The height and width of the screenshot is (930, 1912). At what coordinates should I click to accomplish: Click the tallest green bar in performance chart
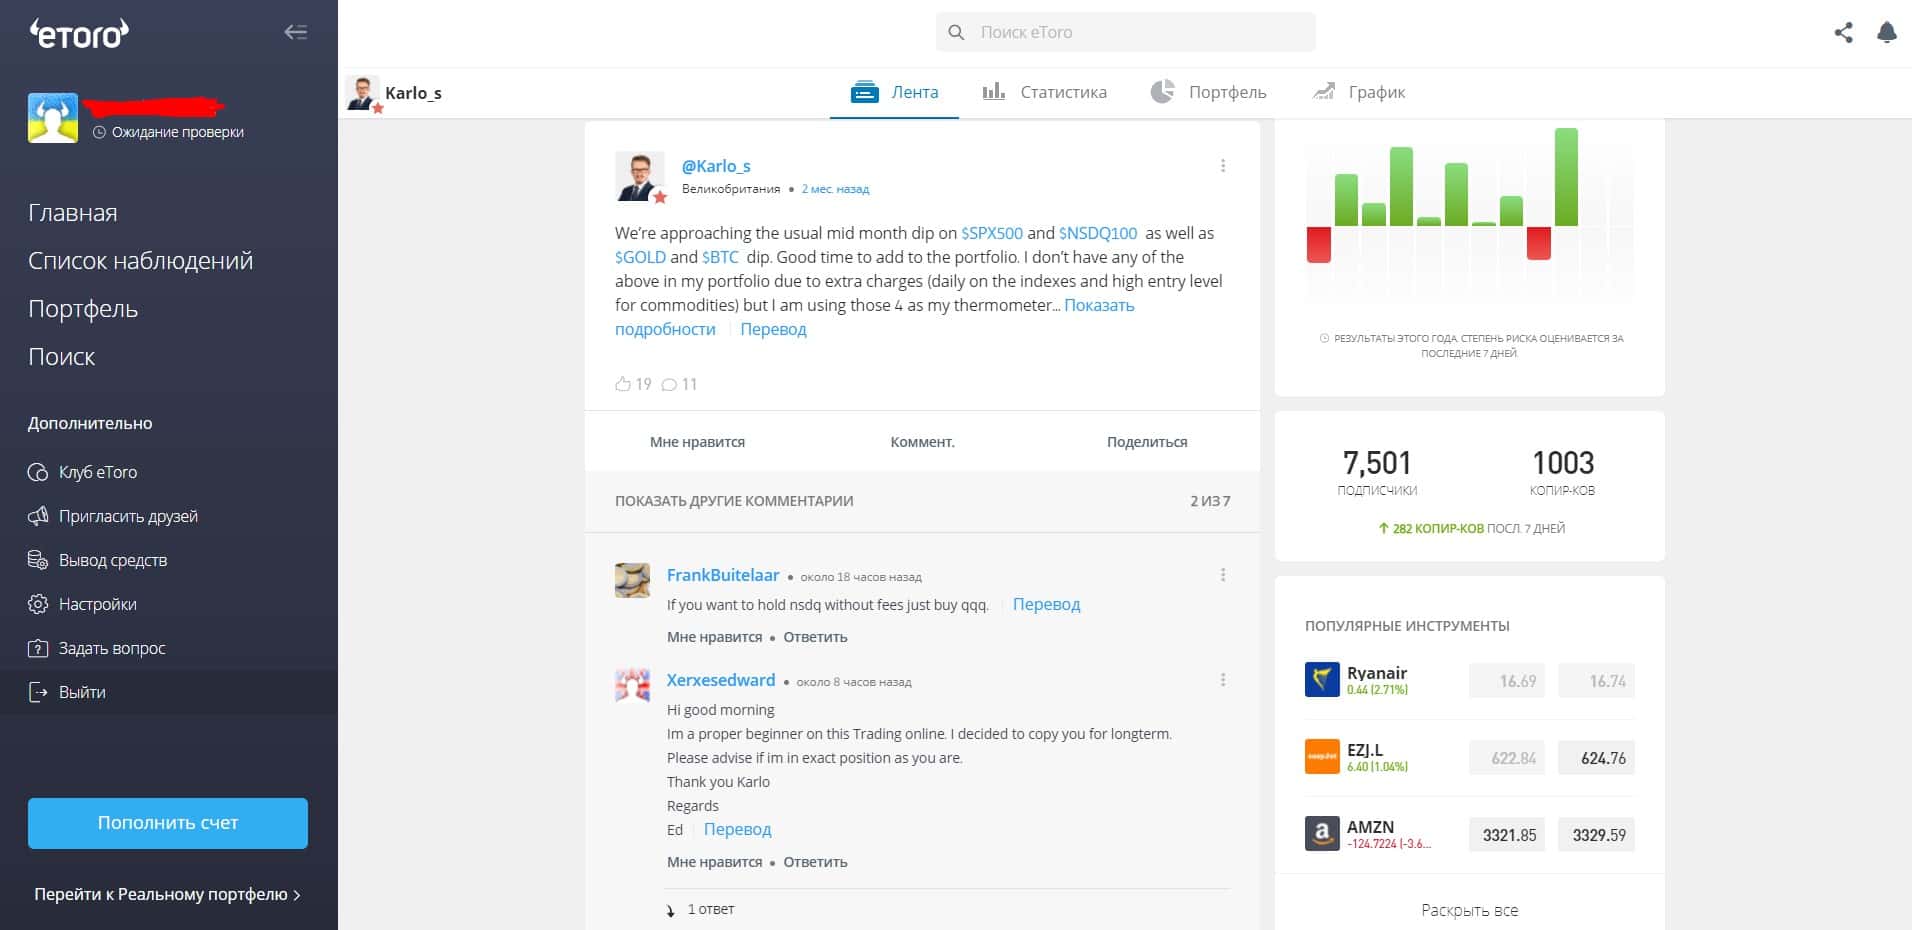tap(1566, 177)
